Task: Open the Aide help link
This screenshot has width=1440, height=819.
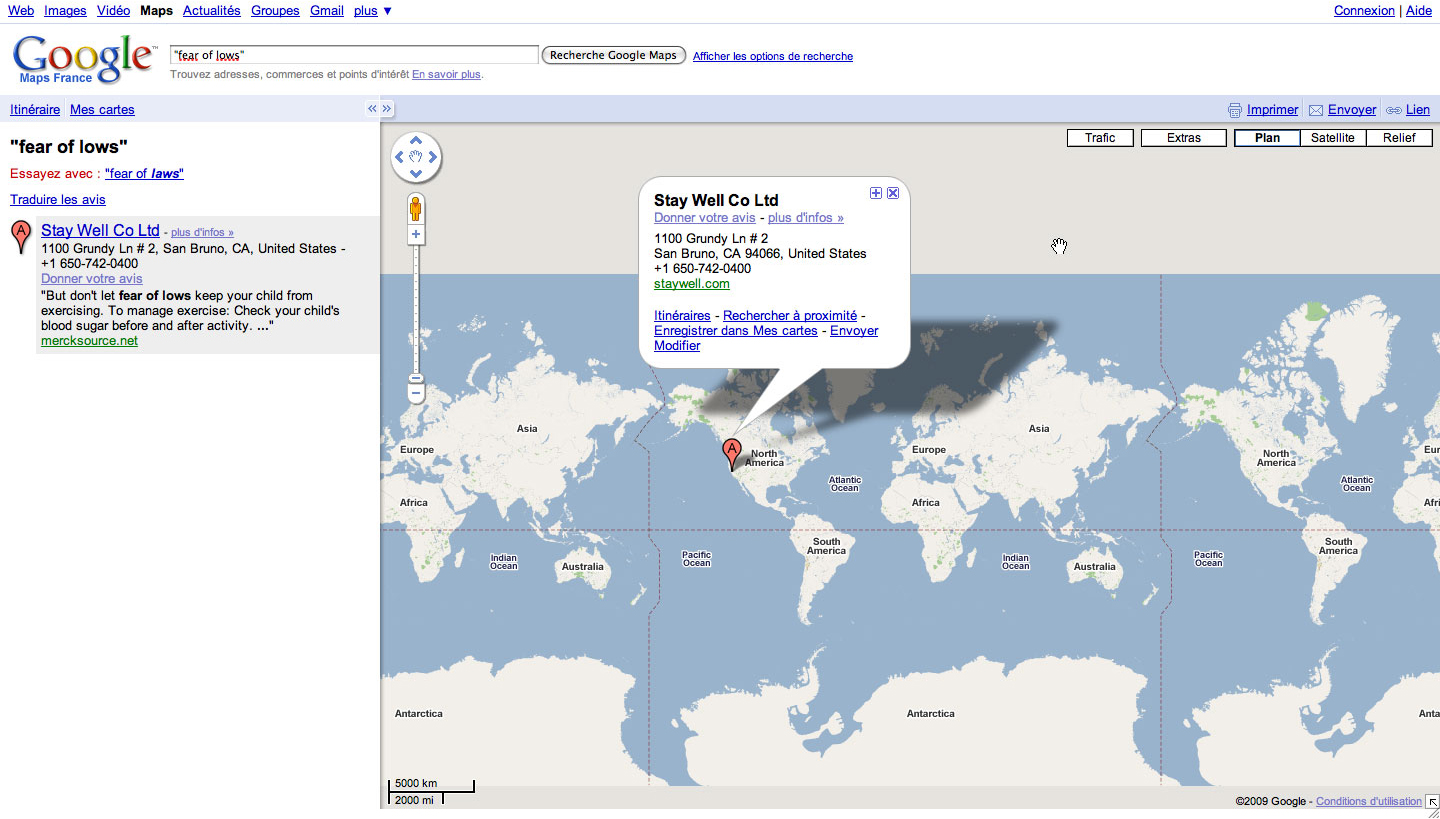Action: 1419,11
